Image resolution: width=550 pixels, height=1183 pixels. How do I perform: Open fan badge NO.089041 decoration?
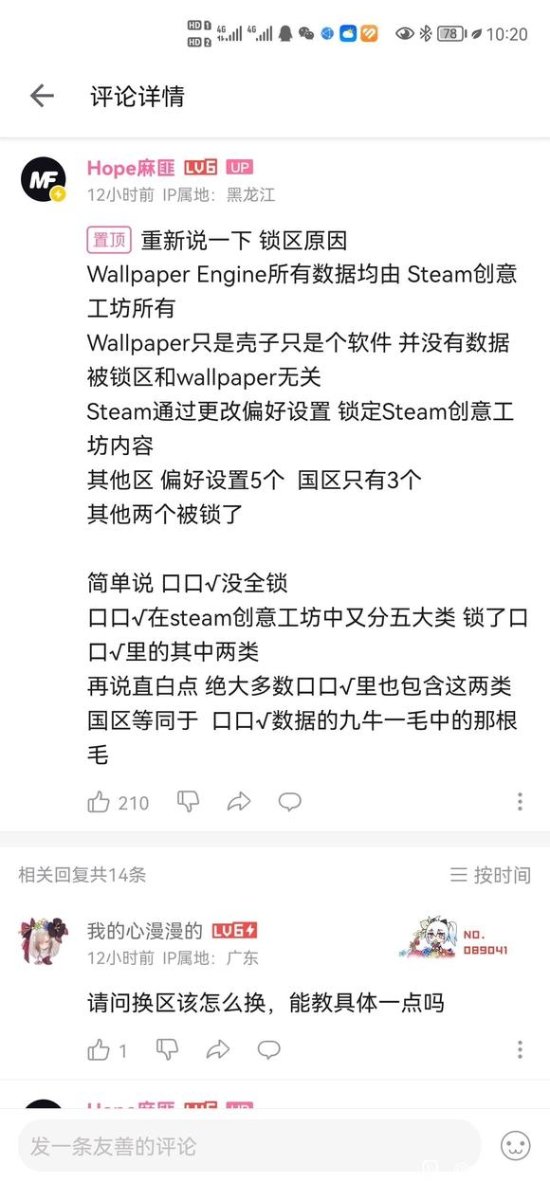pos(454,939)
